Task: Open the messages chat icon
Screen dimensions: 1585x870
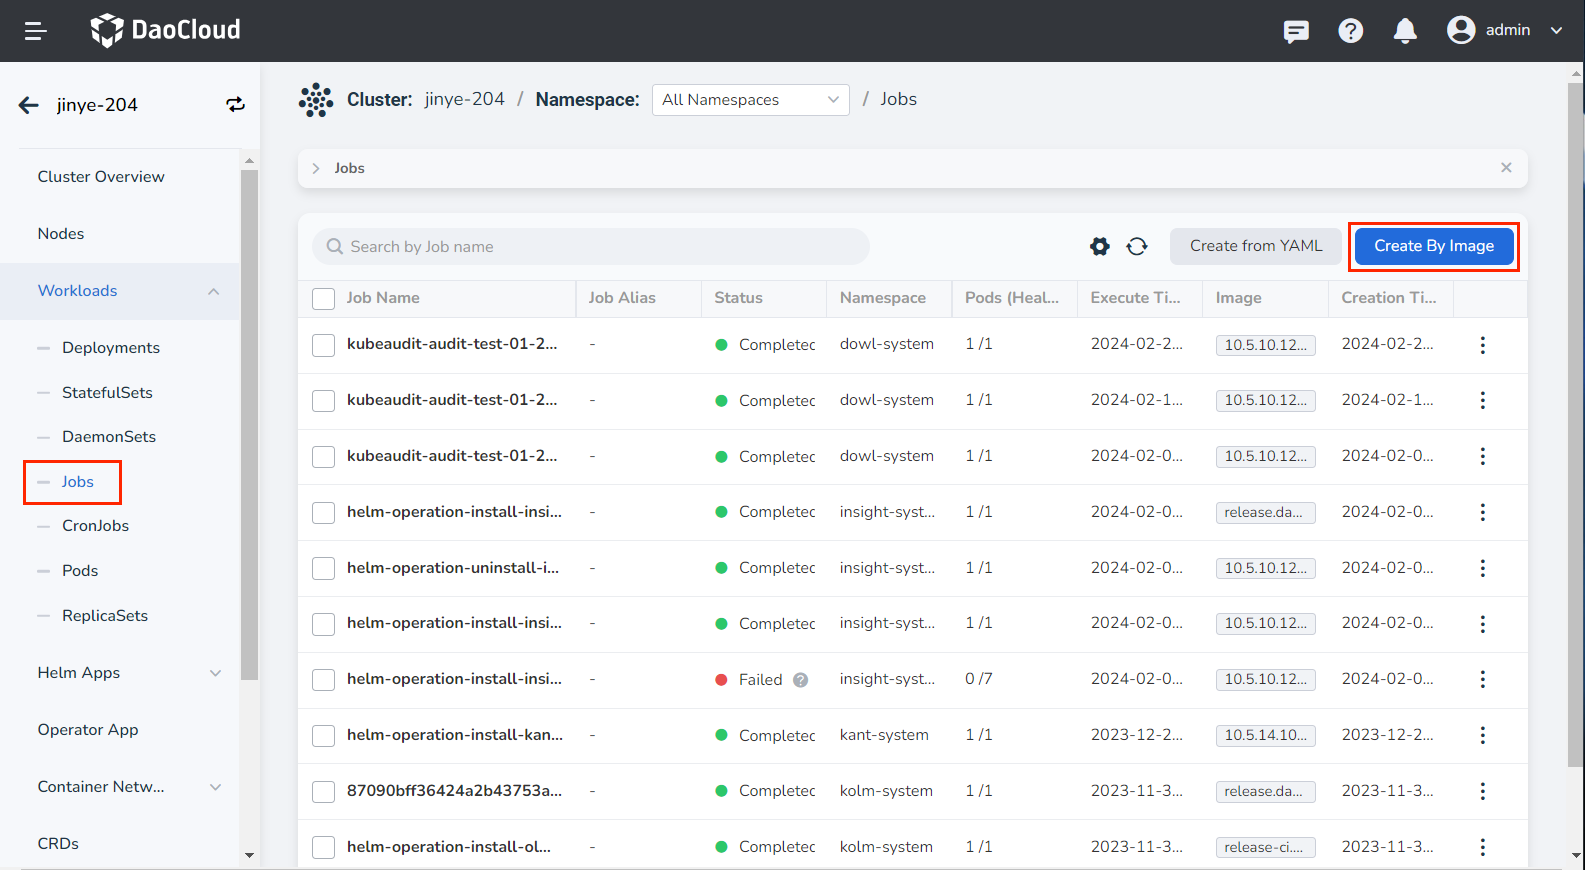Action: (1296, 31)
